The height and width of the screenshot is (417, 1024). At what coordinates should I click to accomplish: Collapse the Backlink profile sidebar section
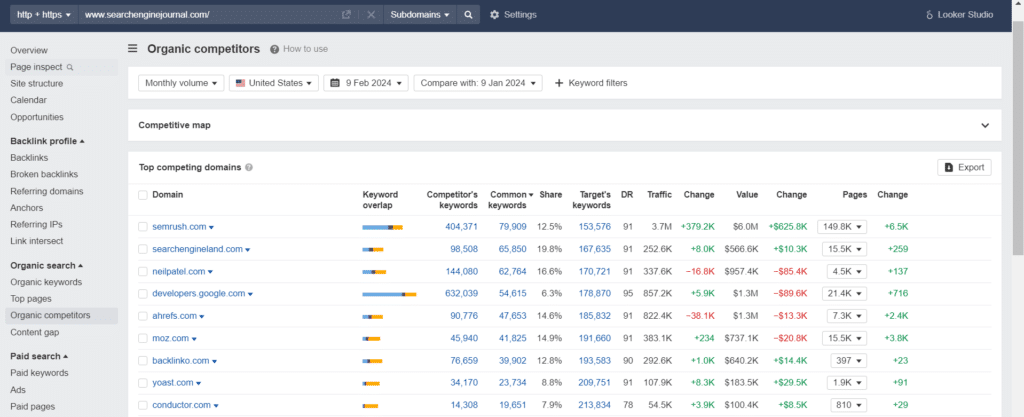[47, 141]
